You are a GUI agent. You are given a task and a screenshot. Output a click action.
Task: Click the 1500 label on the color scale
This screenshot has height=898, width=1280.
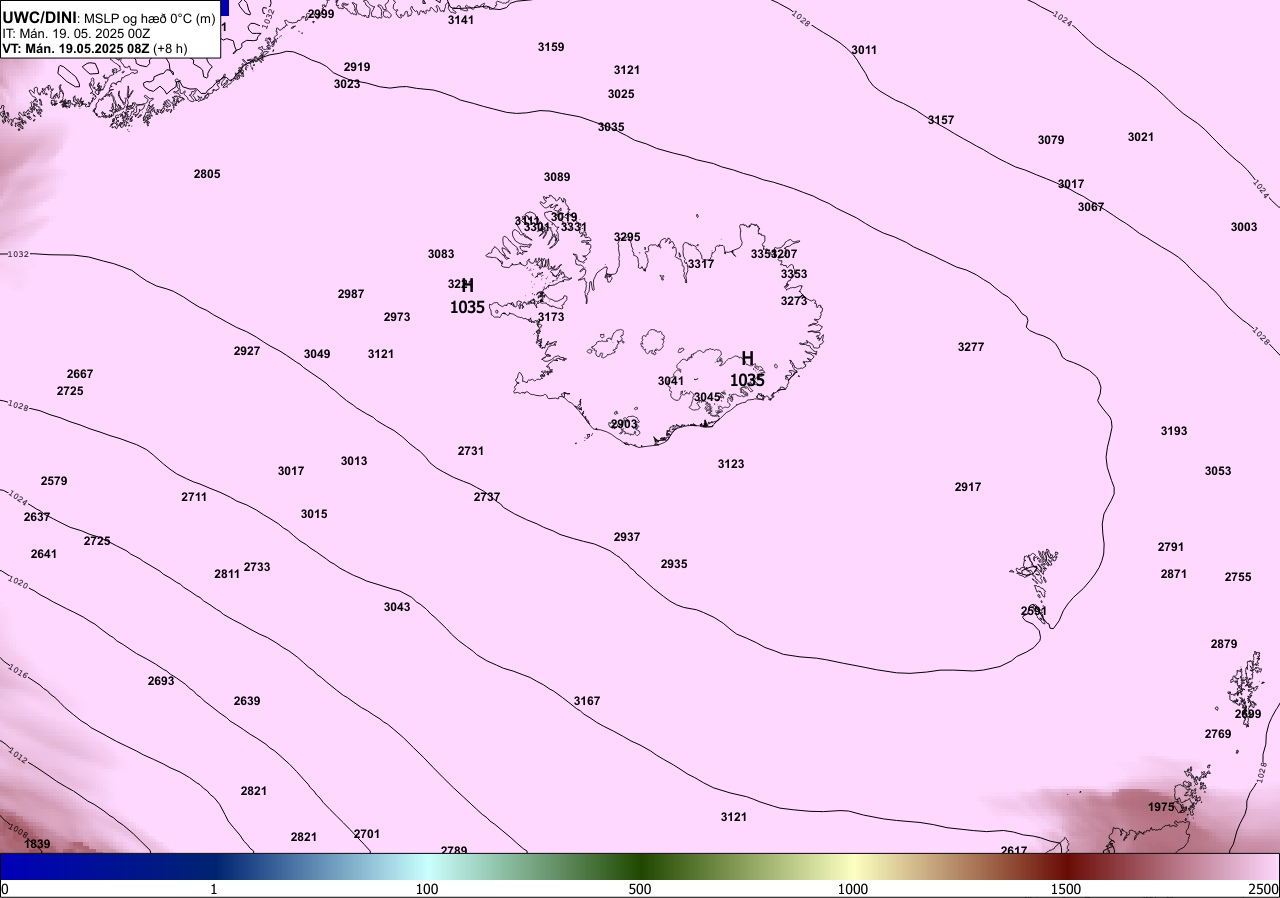1066,889
